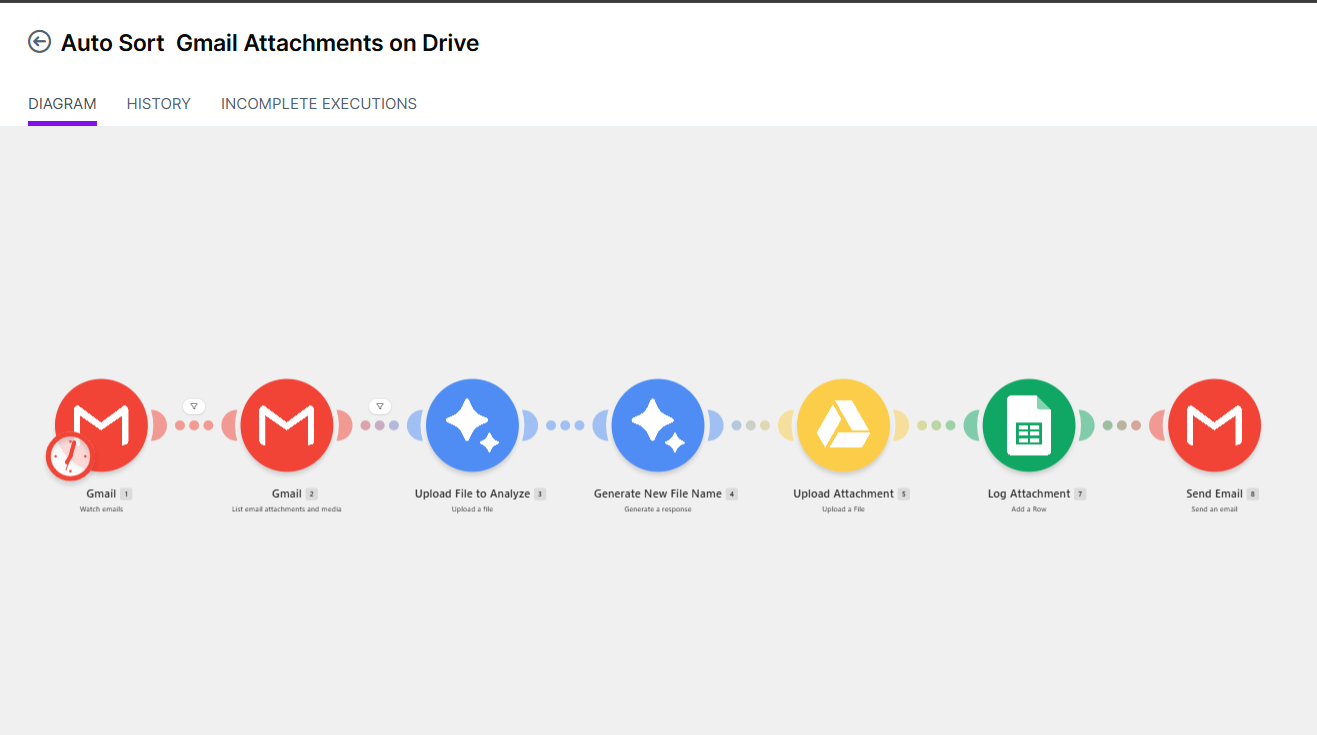Image resolution: width=1317 pixels, height=735 pixels.
Task: Click the scenario title Auto Sort Gmail Attachments
Action: pos(270,43)
